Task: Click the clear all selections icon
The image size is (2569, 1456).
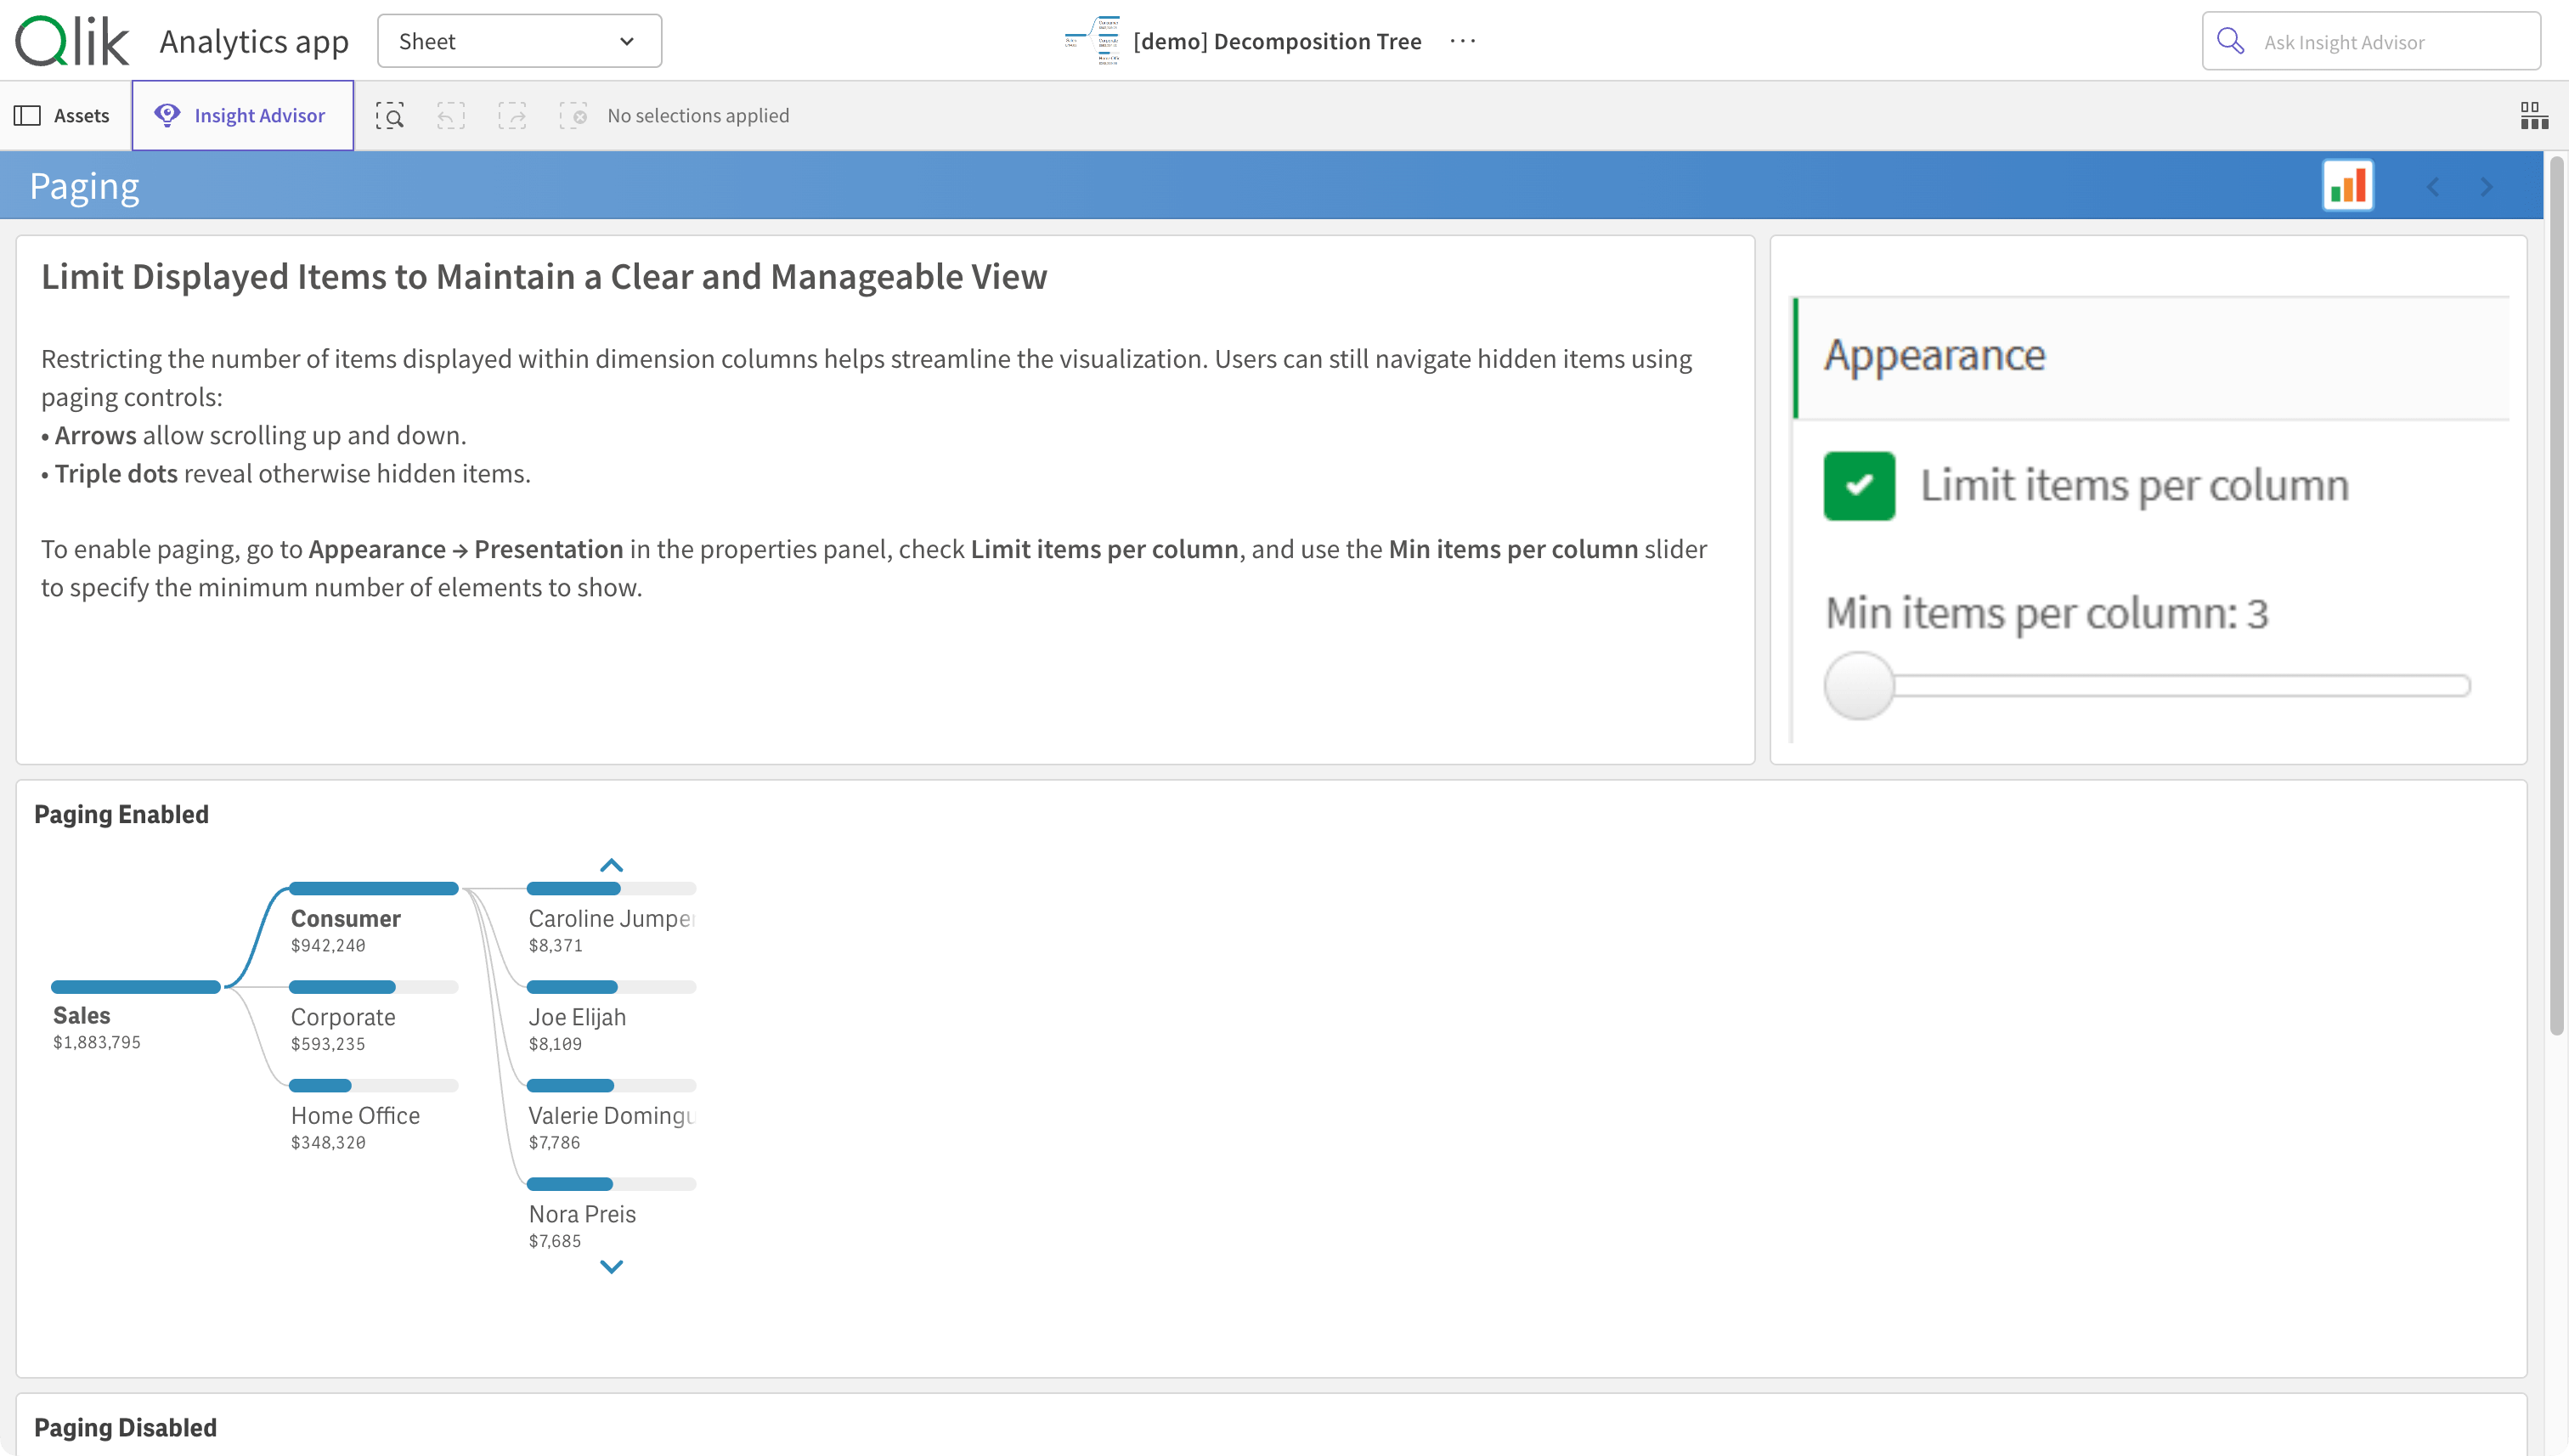Action: (573, 116)
